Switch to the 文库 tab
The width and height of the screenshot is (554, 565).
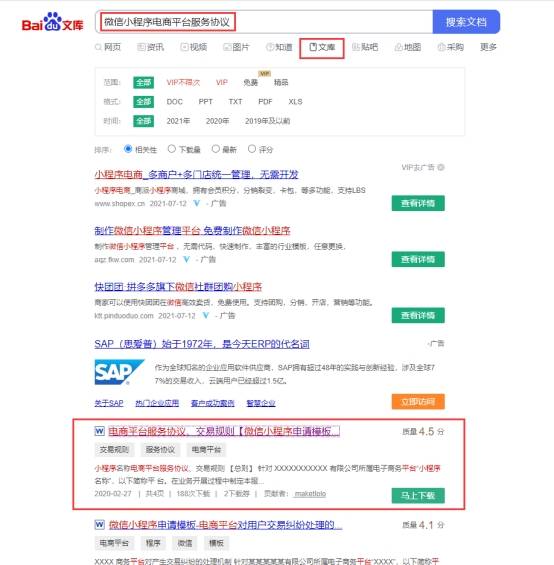pos(322,47)
